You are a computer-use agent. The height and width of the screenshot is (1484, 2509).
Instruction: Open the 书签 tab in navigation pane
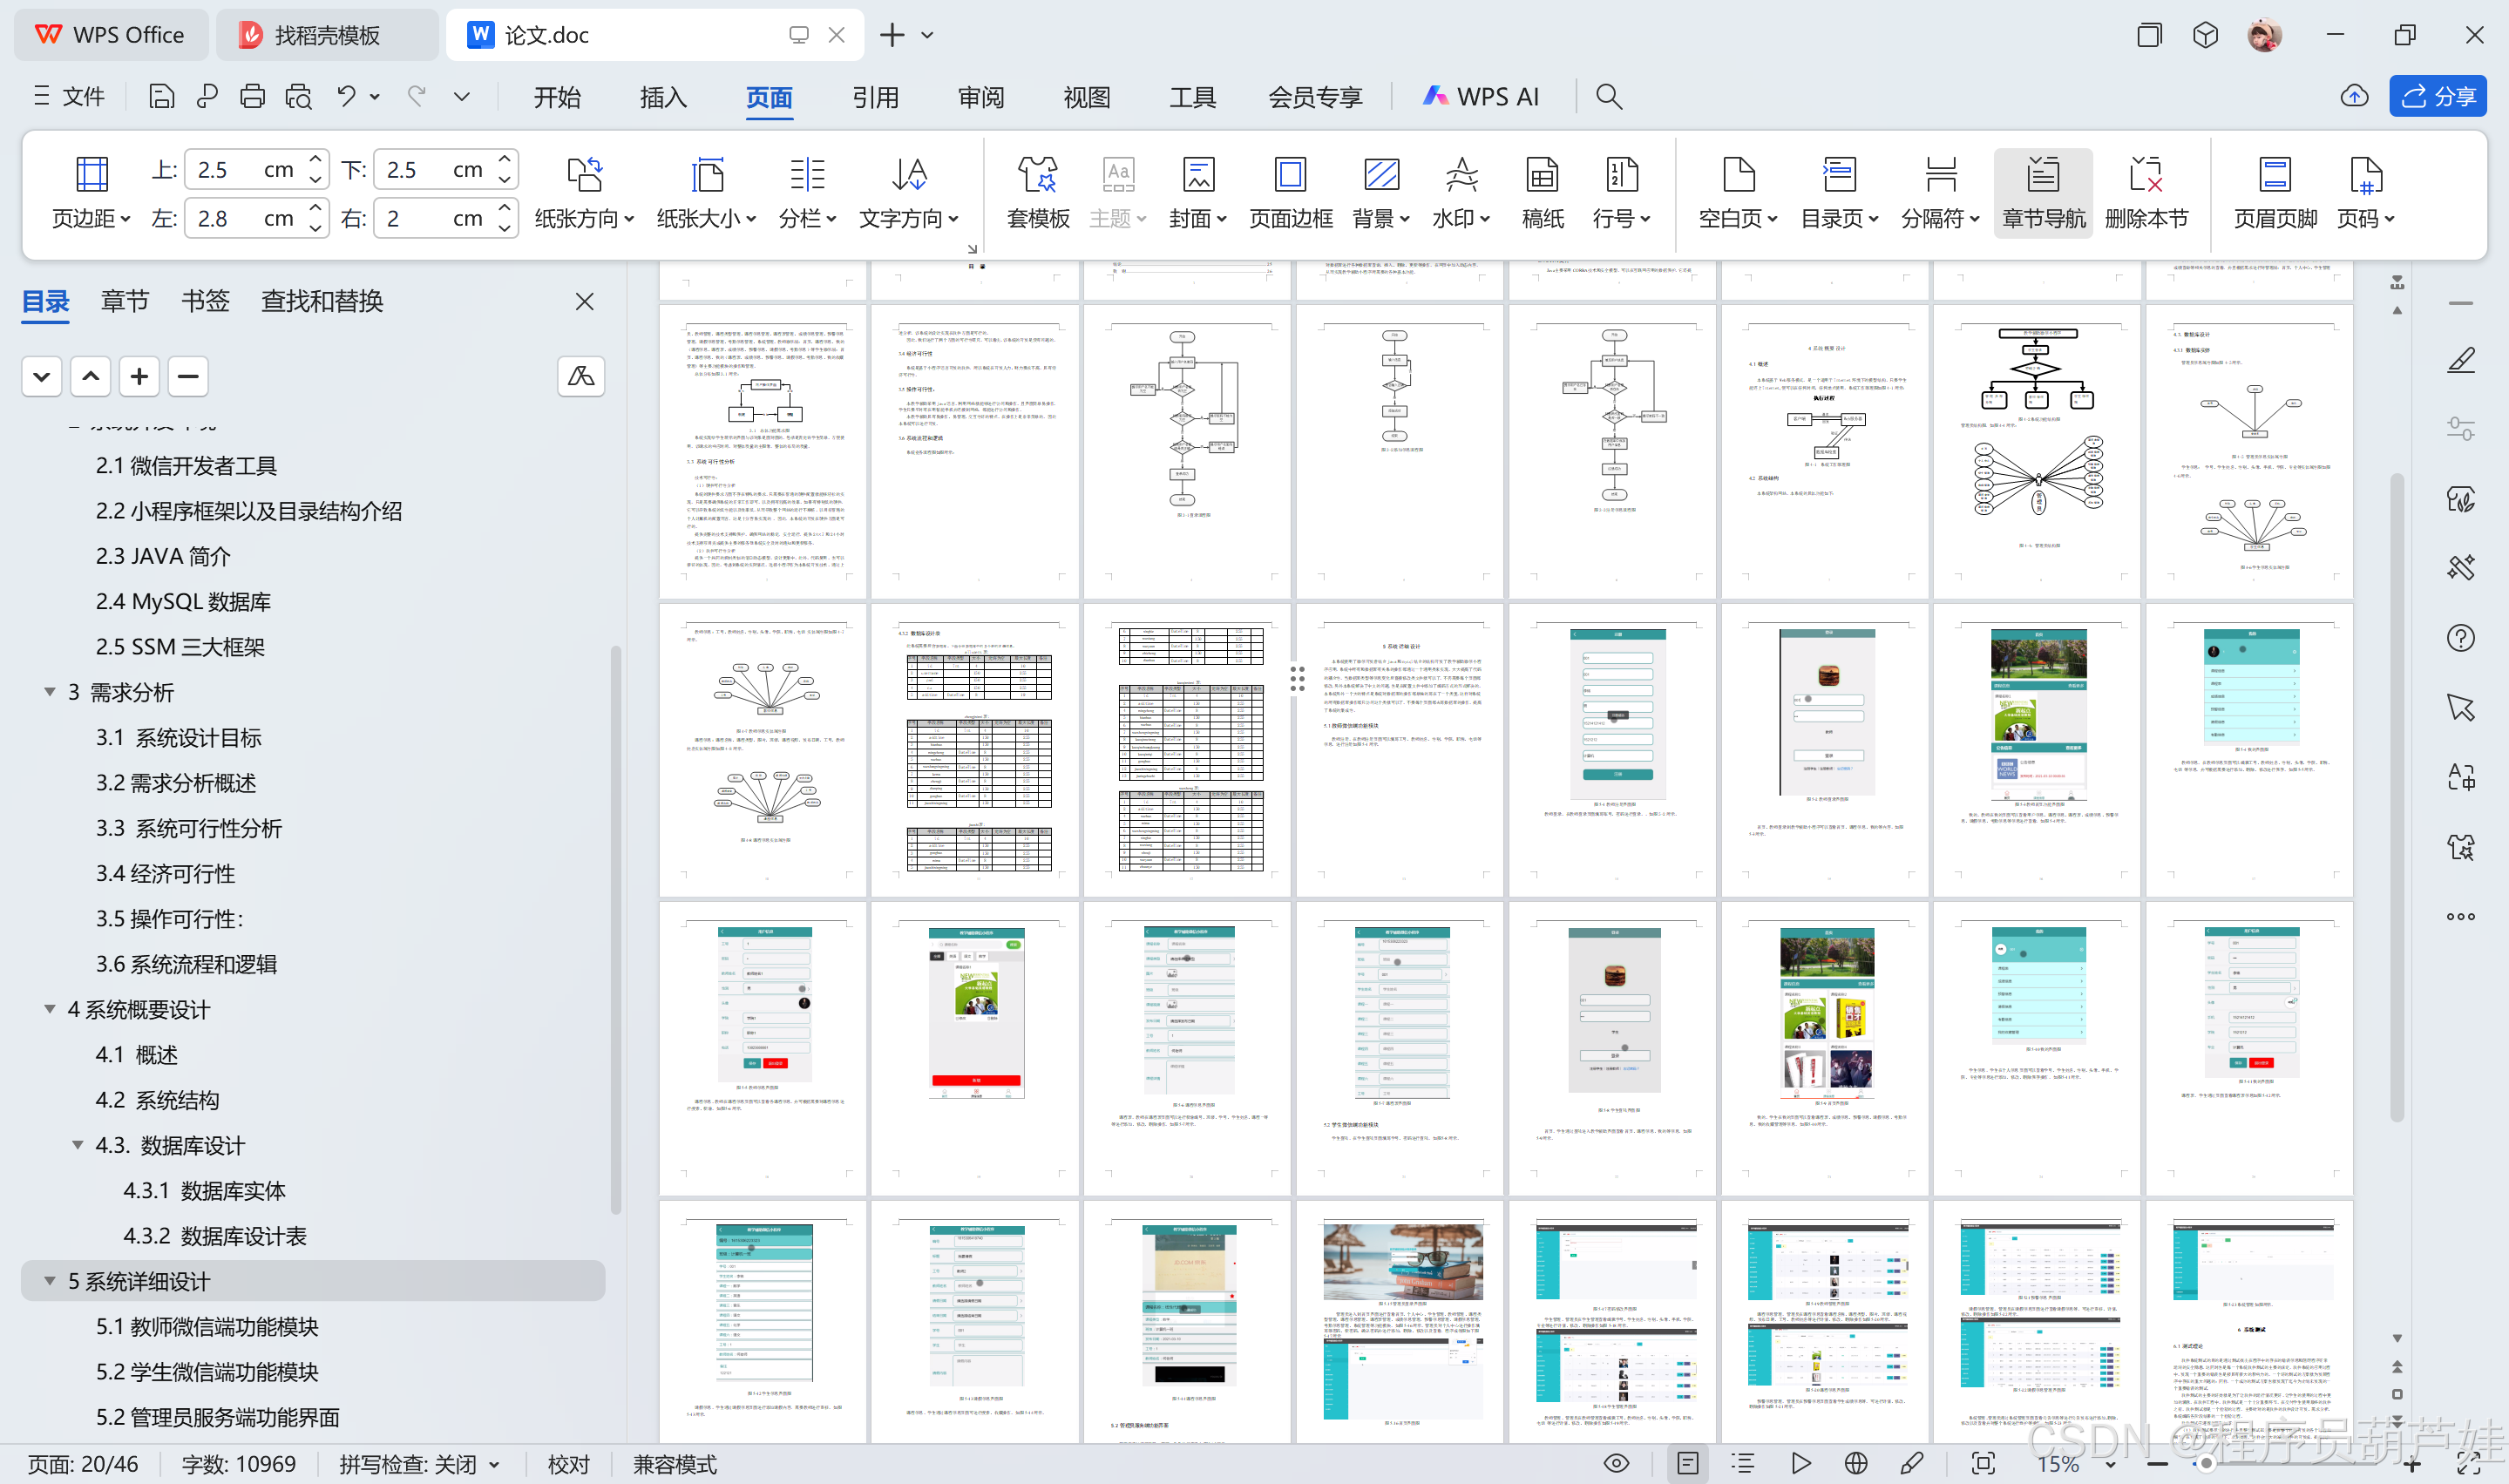coord(205,301)
